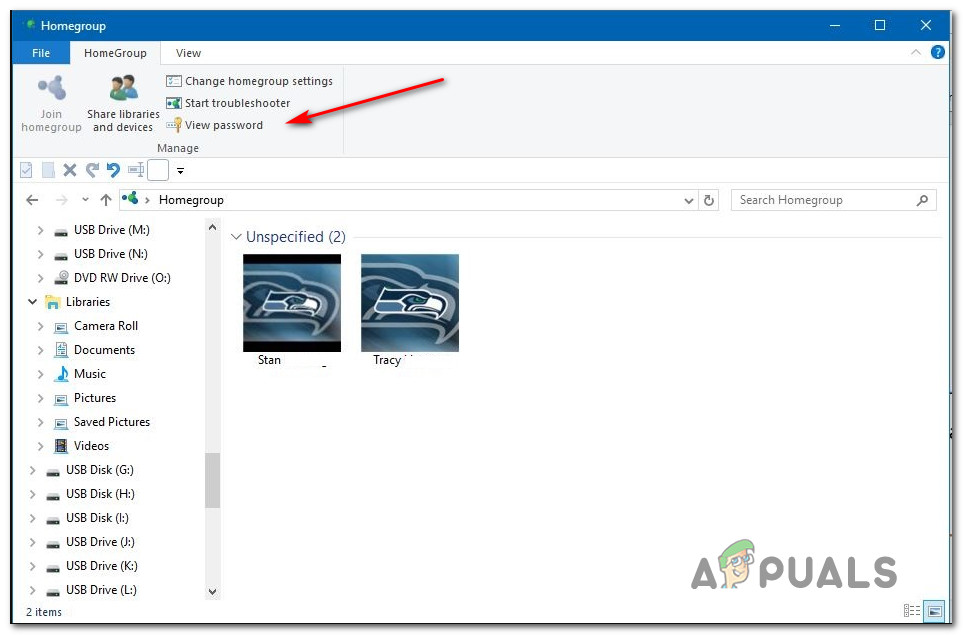Refresh the Homegroup view

pyautogui.click(x=709, y=200)
